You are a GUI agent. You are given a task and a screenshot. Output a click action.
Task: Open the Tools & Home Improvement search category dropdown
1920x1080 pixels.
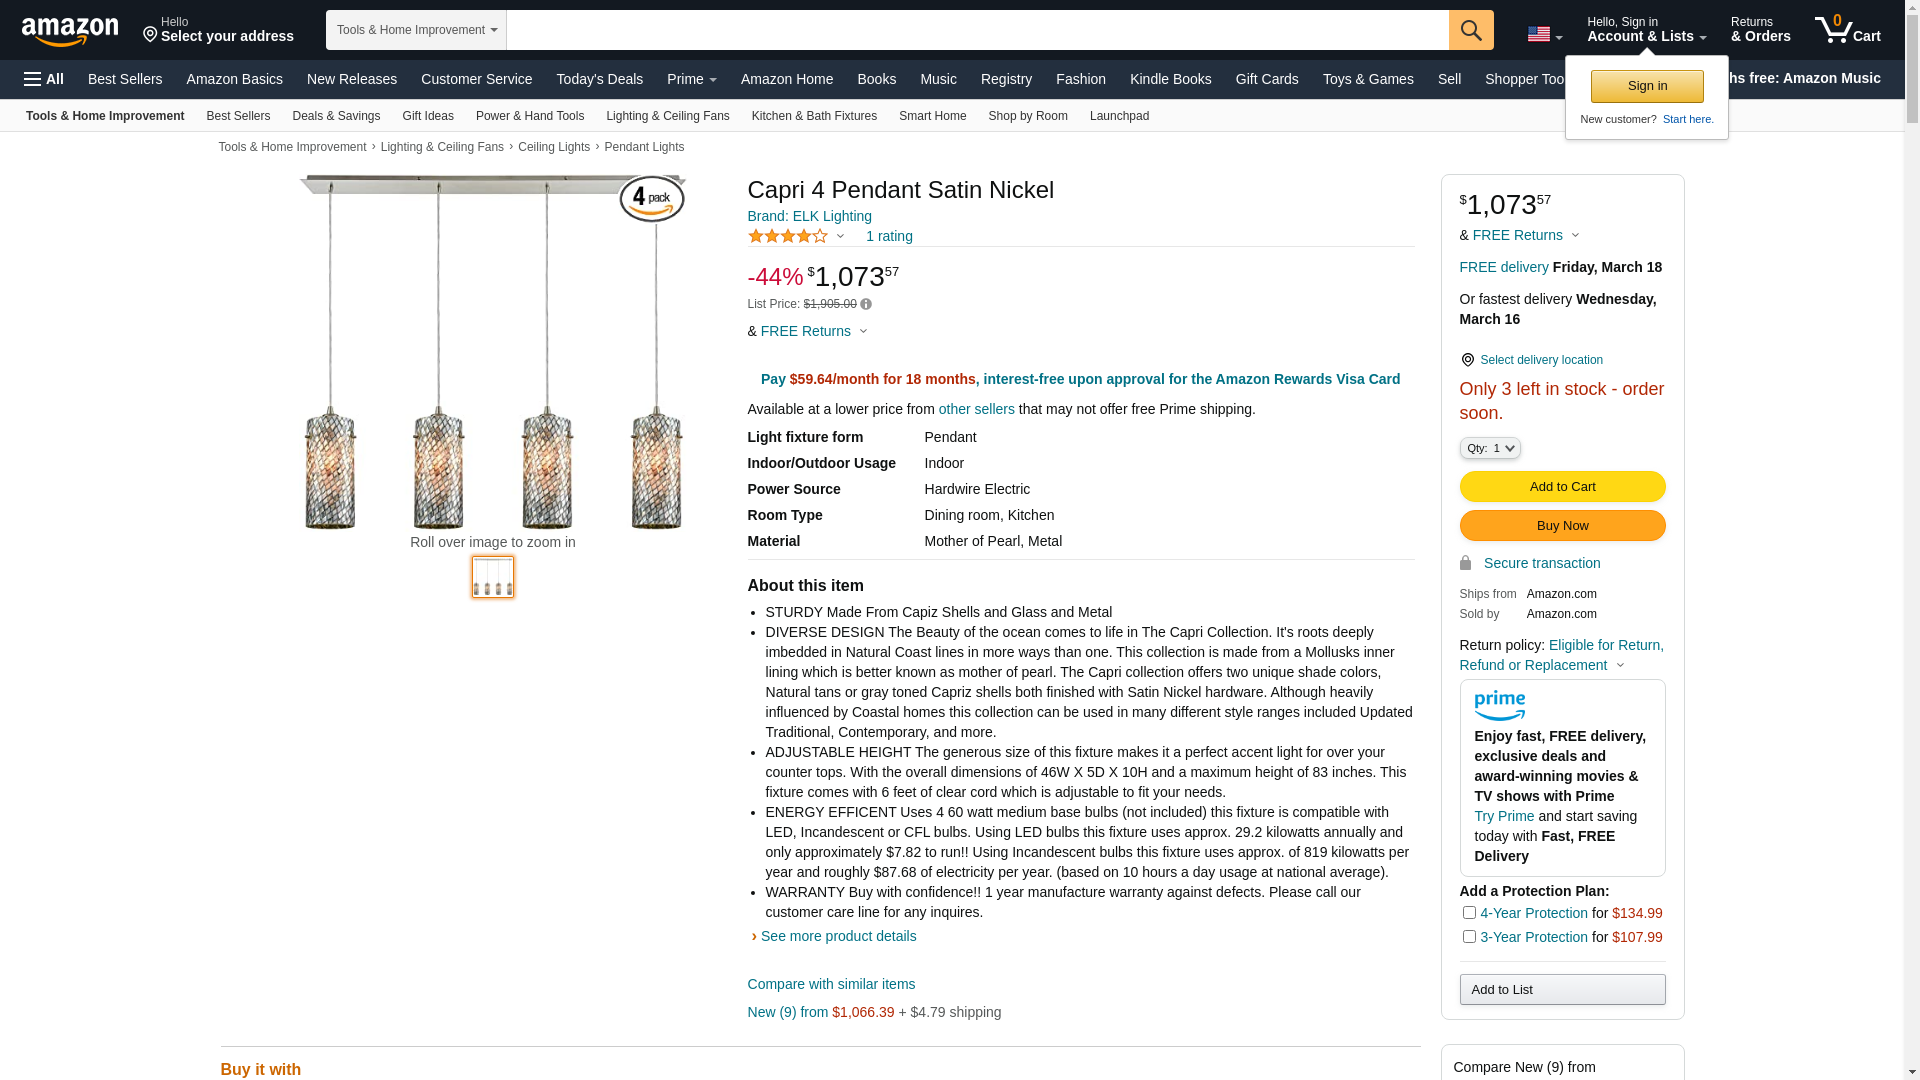click(x=416, y=30)
